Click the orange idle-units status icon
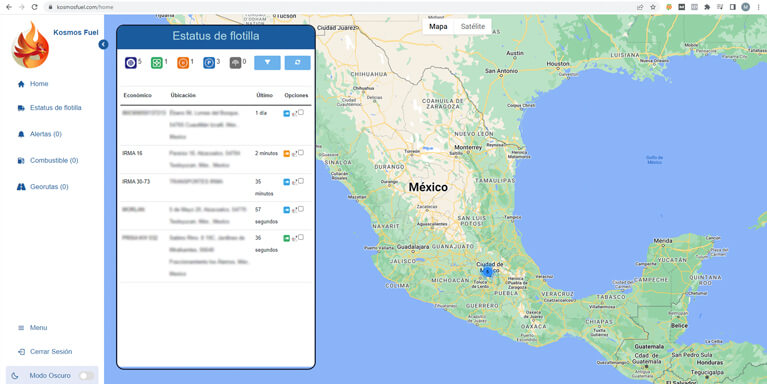Screen dimensions: 767x384 183,63
